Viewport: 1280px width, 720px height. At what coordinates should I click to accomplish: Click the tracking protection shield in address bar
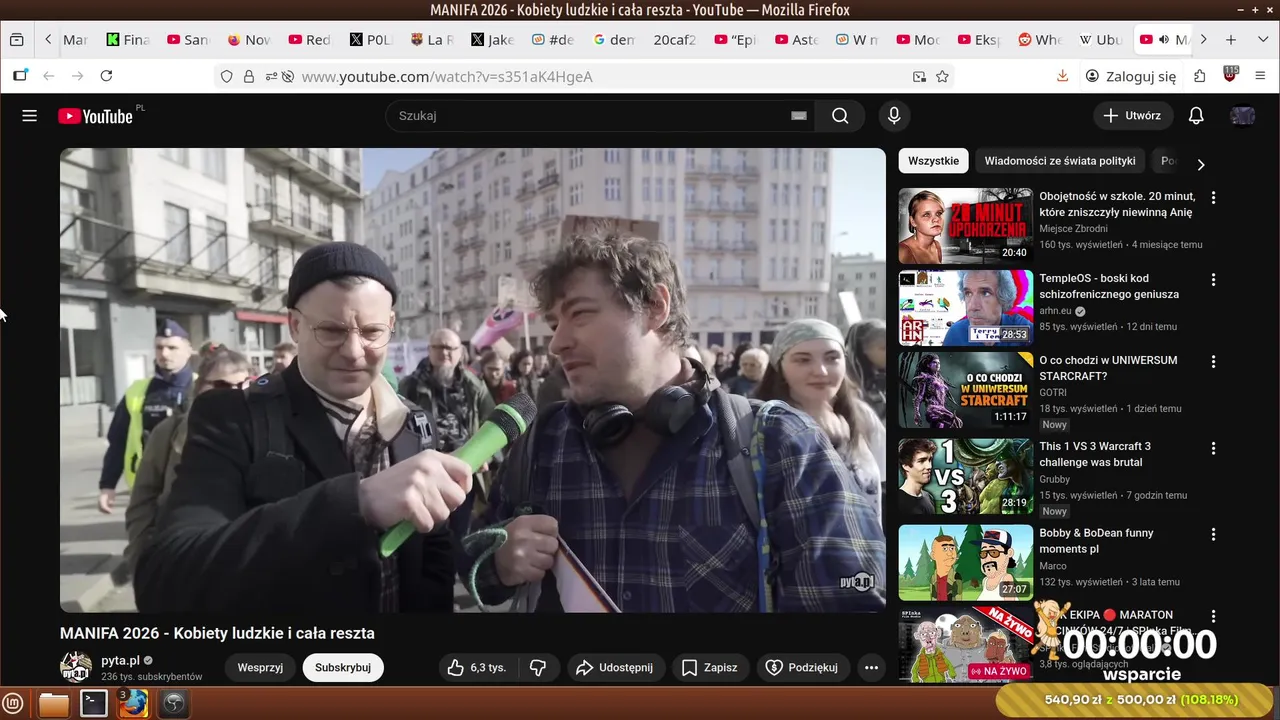(x=227, y=76)
